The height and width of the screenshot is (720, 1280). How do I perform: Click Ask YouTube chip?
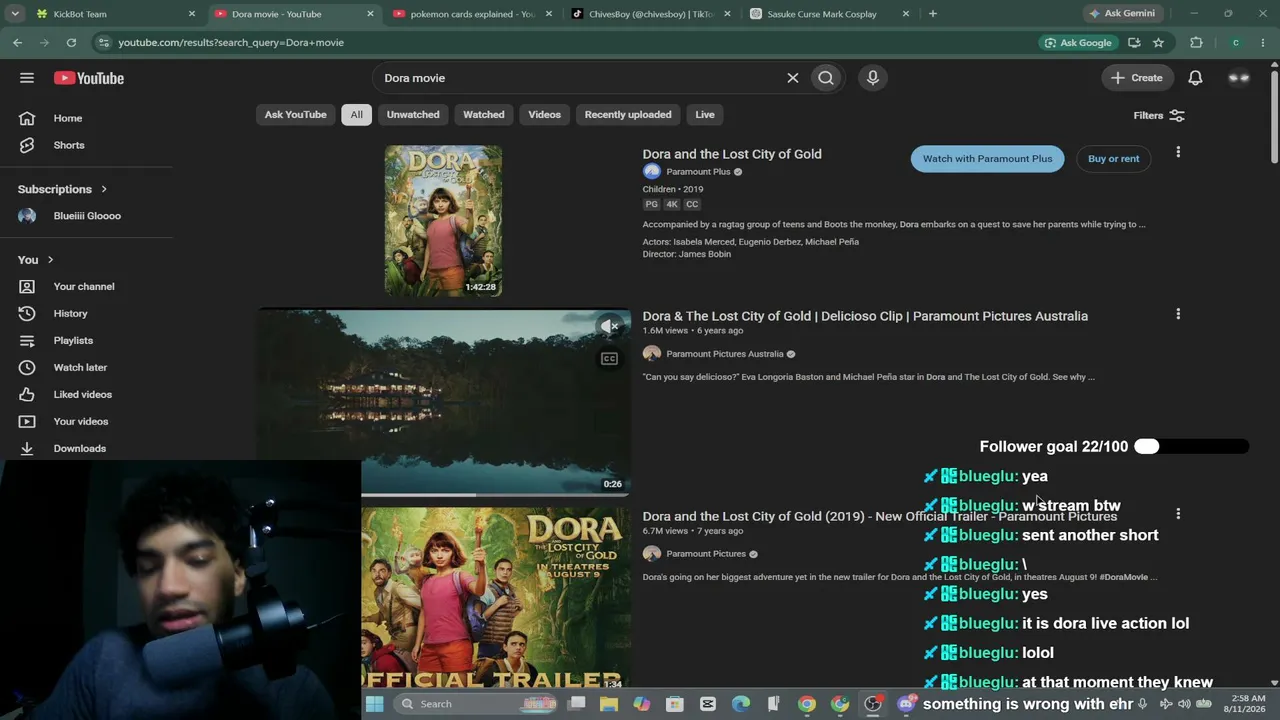296,115
